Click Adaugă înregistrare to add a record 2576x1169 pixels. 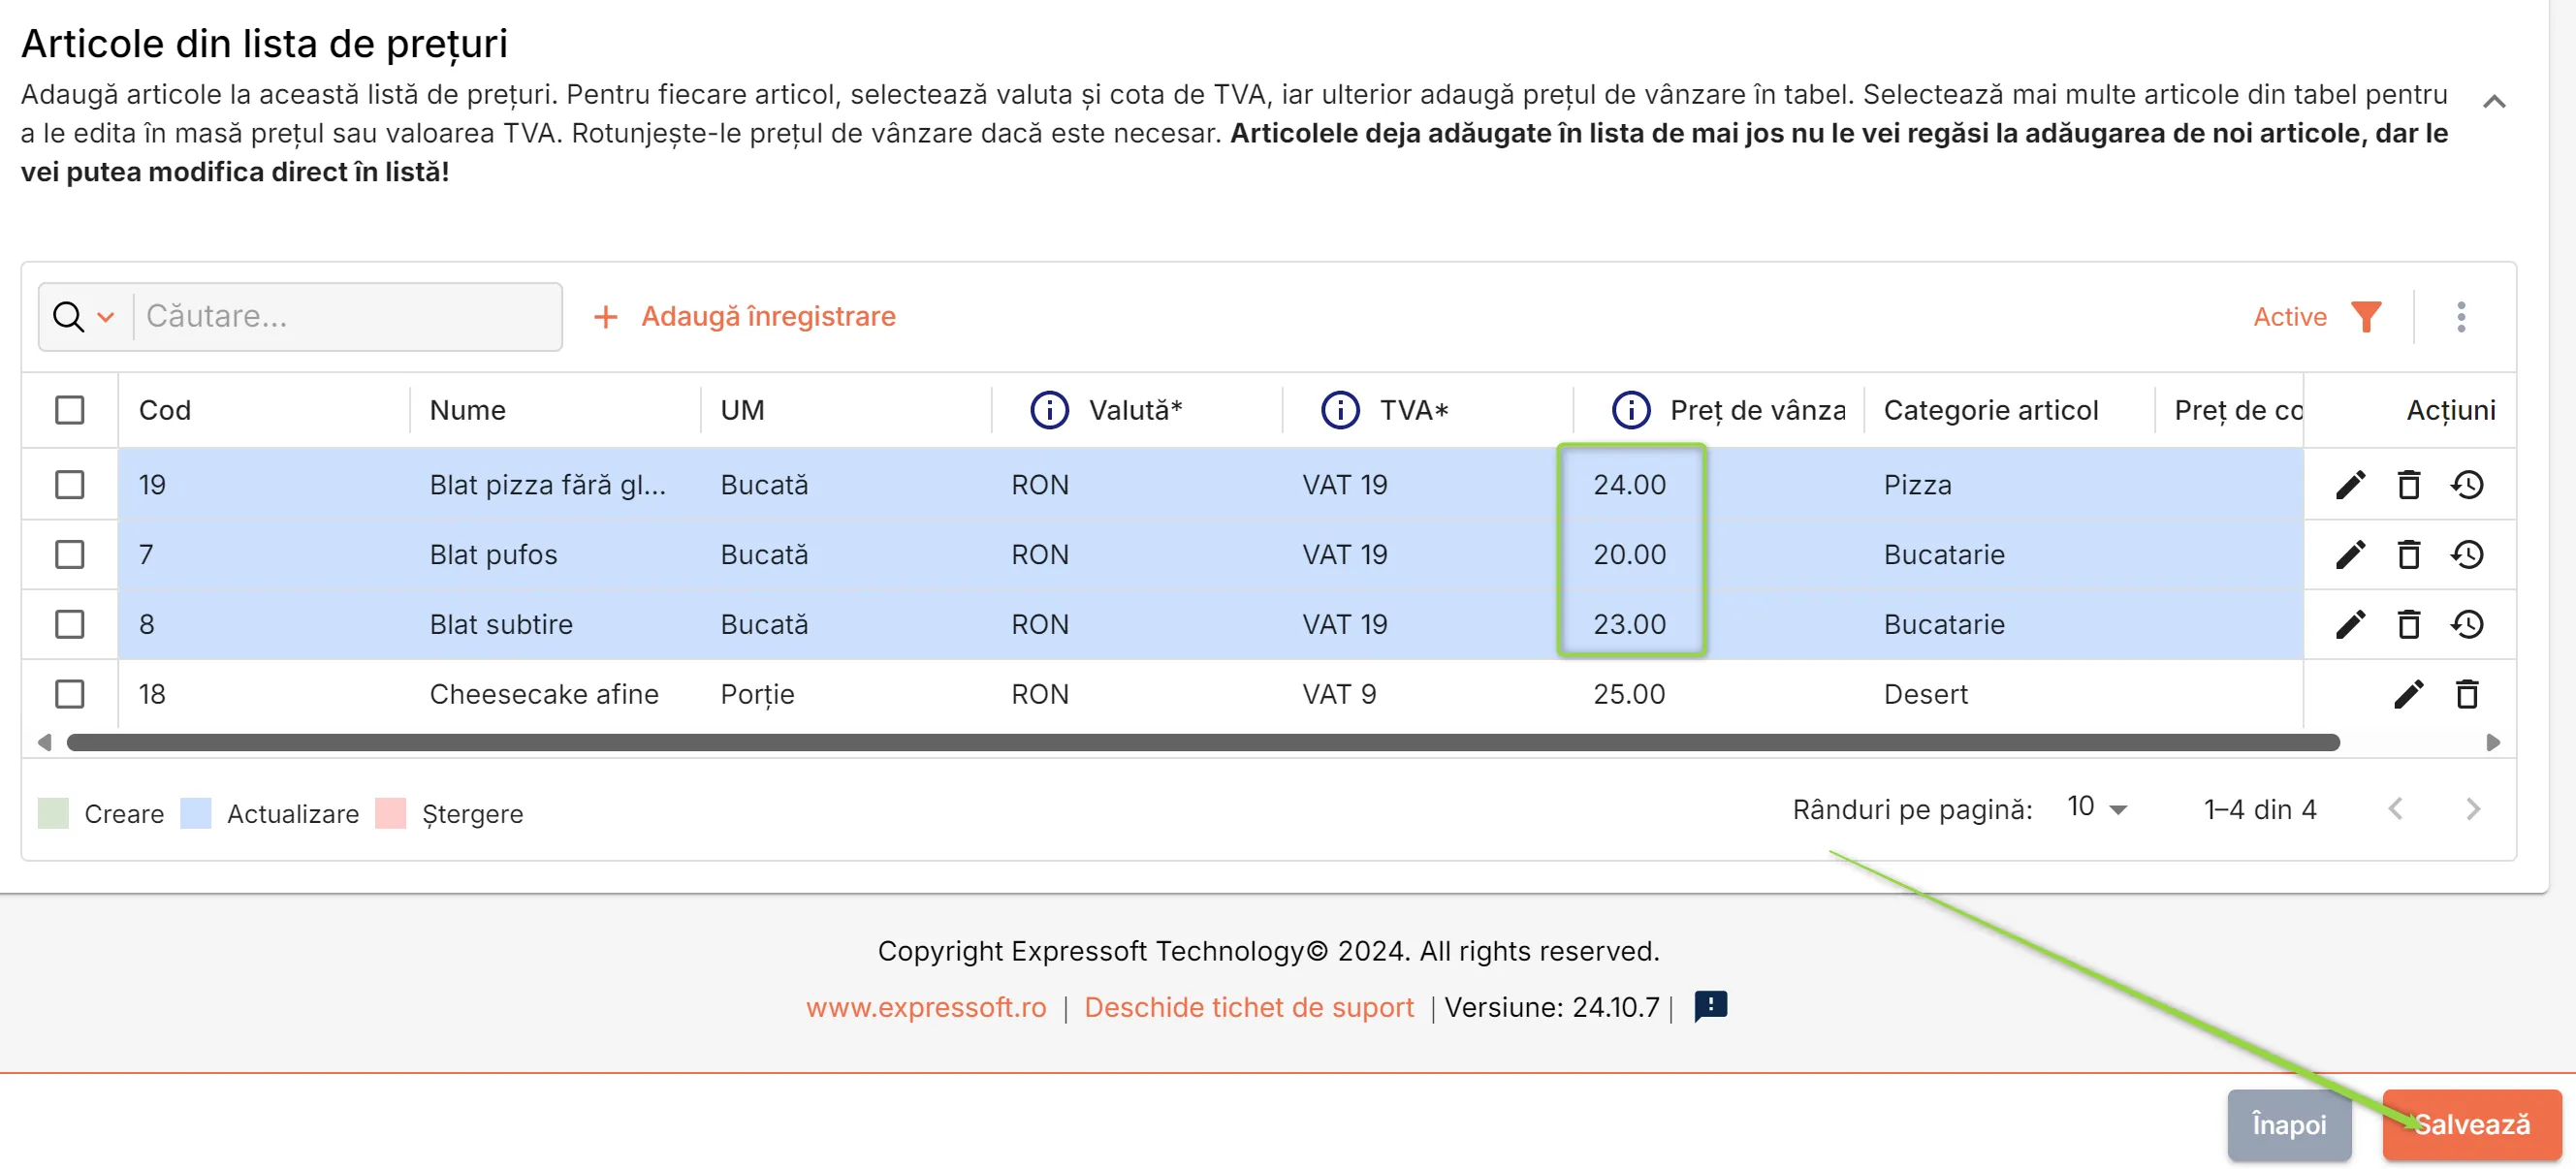pyautogui.click(x=744, y=317)
